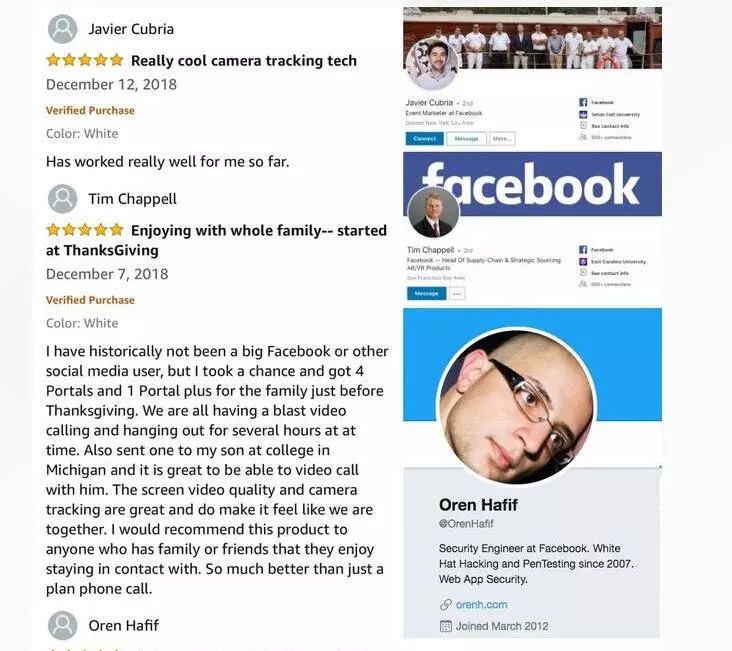Image resolution: width=732 pixels, height=651 pixels.
Task: Open the orenh.com website link
Action: click(x=481, y=605)
